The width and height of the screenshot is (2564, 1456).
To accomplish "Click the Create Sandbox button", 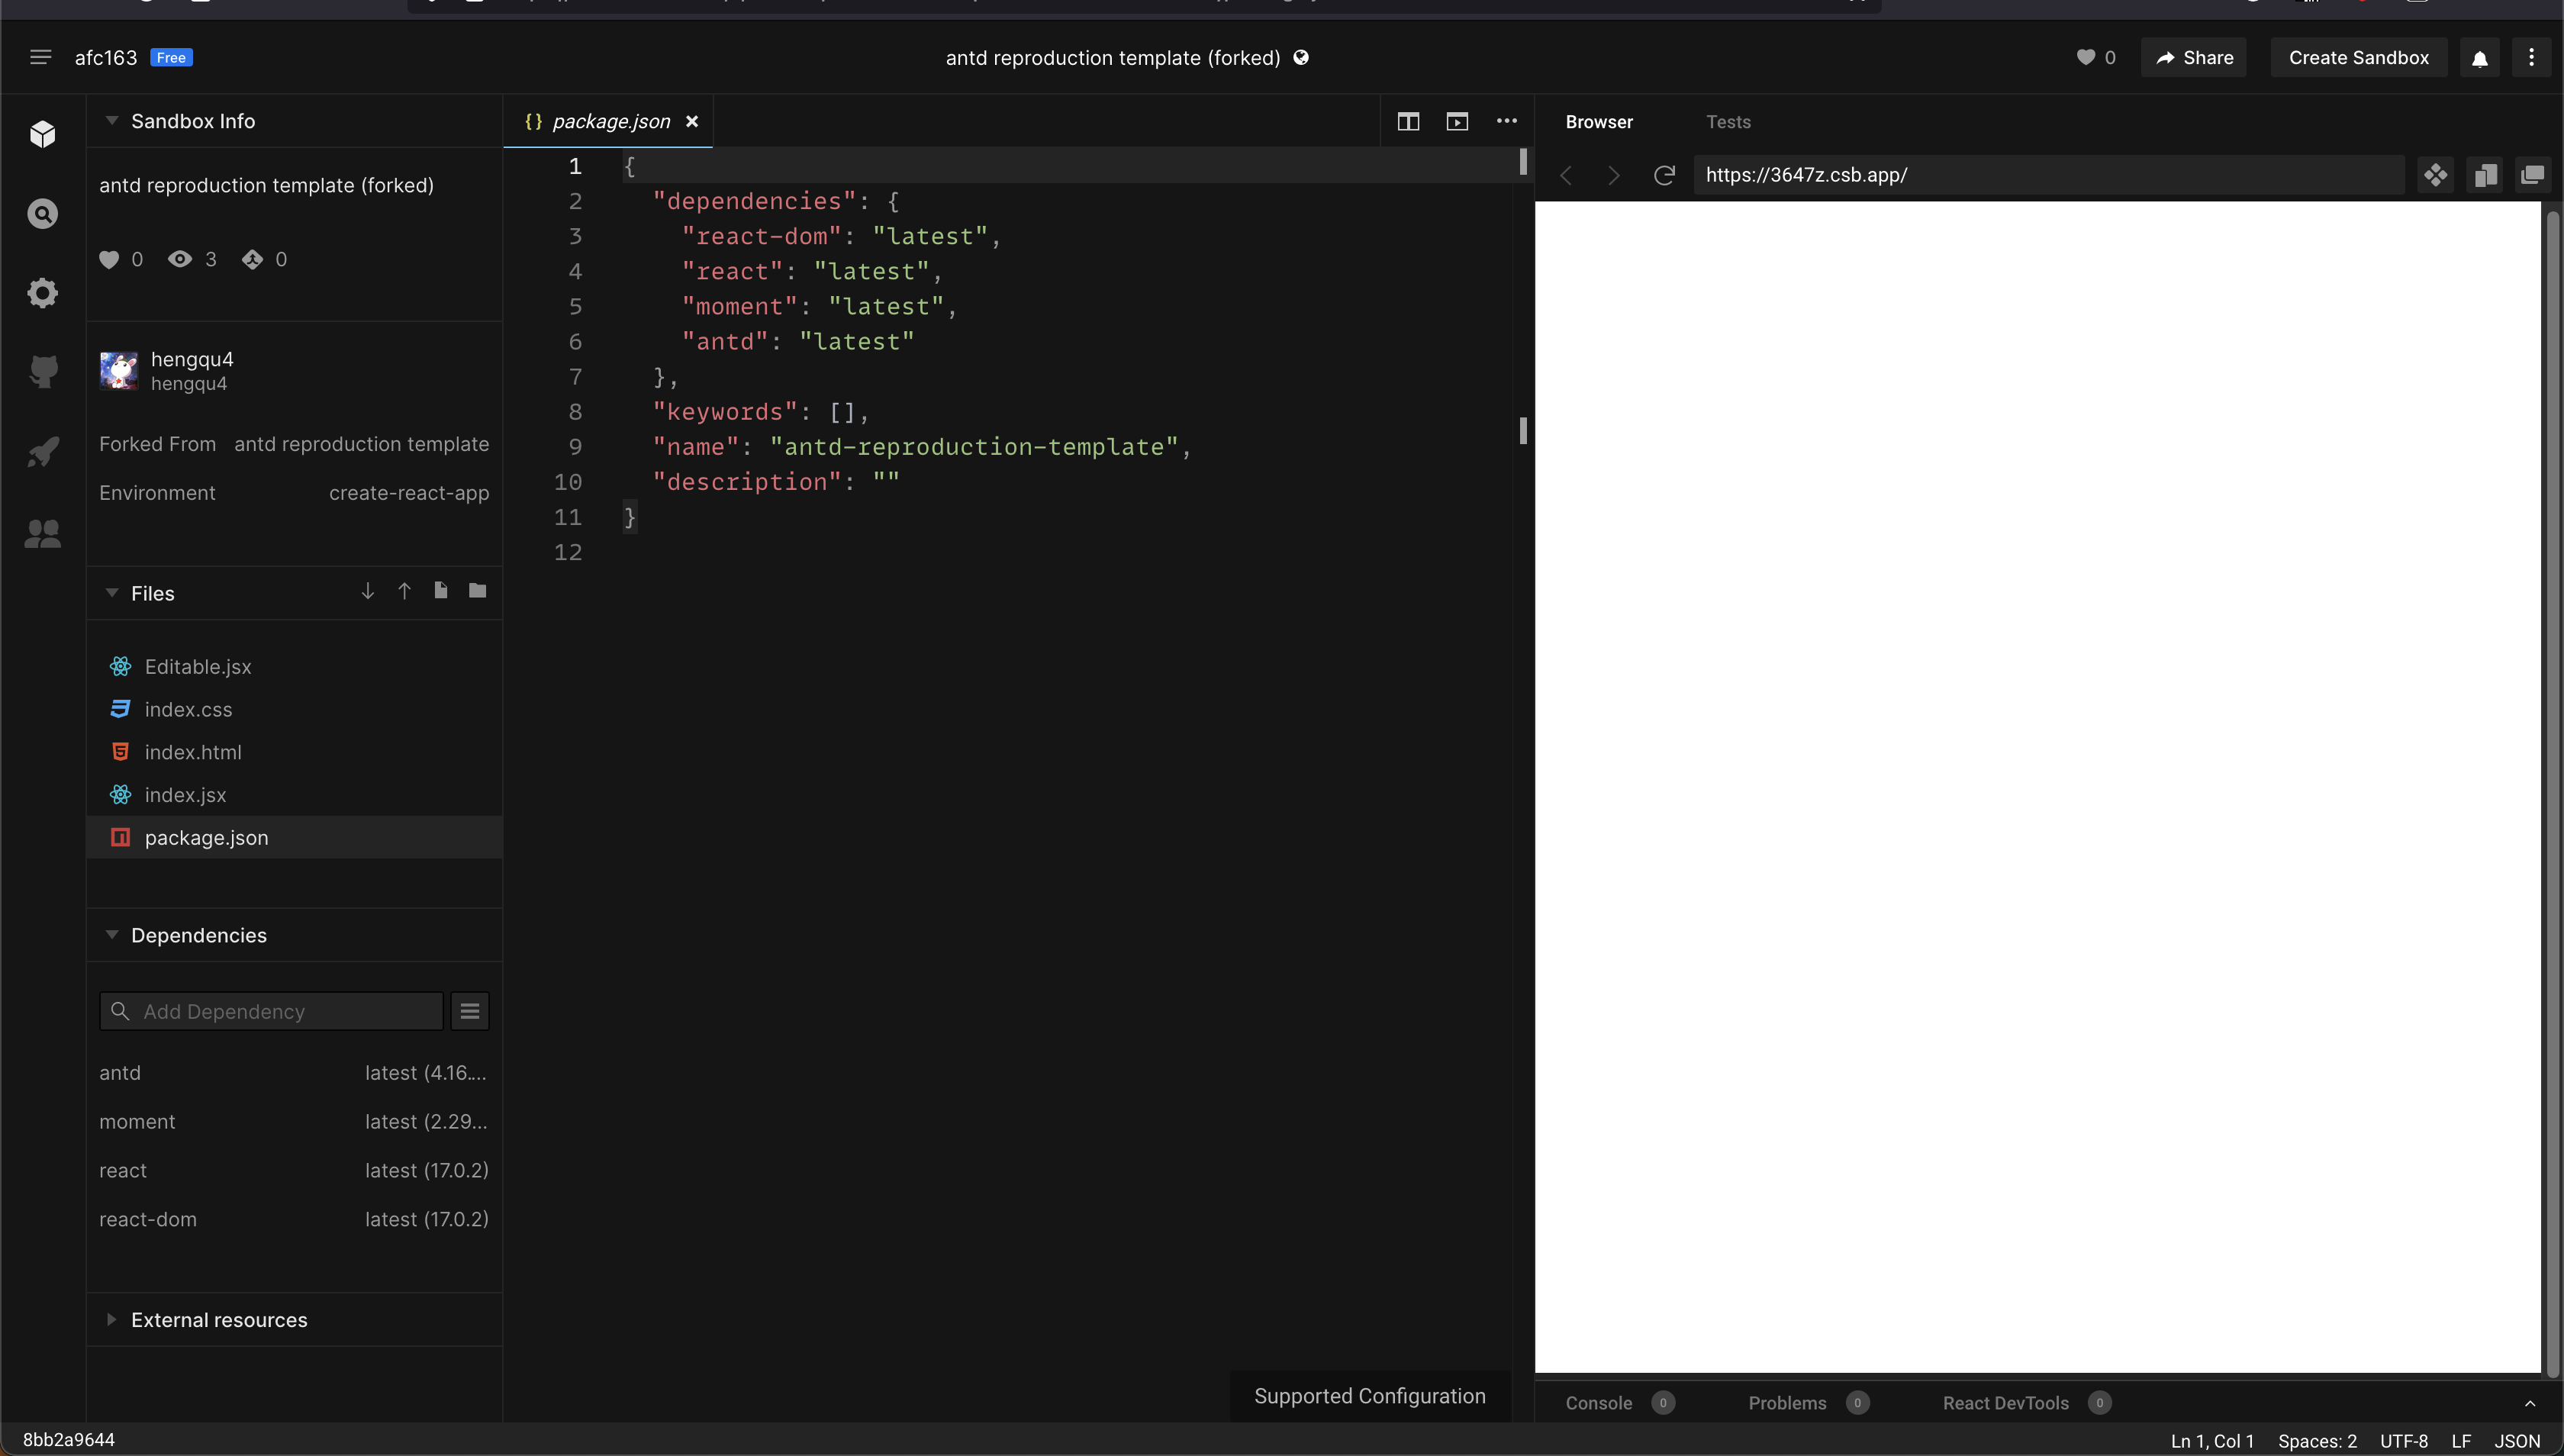I will [2357, 57].
